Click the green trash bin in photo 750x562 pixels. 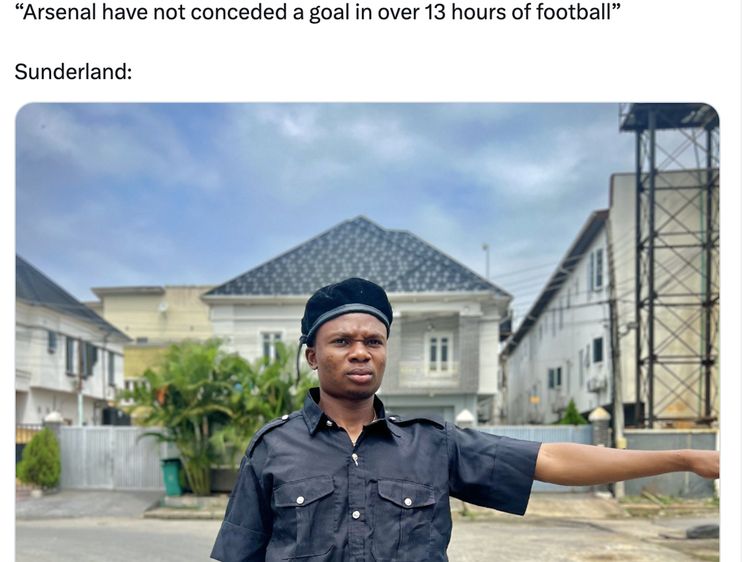[172, 476]
